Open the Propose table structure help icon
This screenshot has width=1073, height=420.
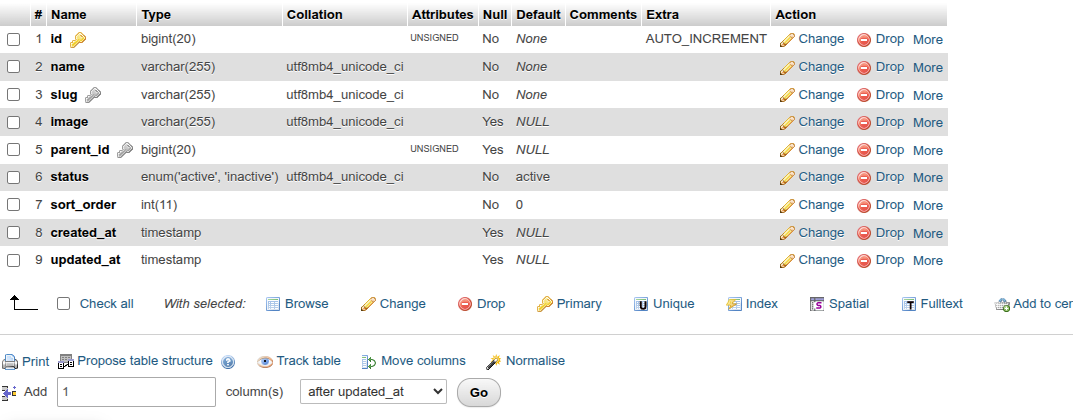229,362
